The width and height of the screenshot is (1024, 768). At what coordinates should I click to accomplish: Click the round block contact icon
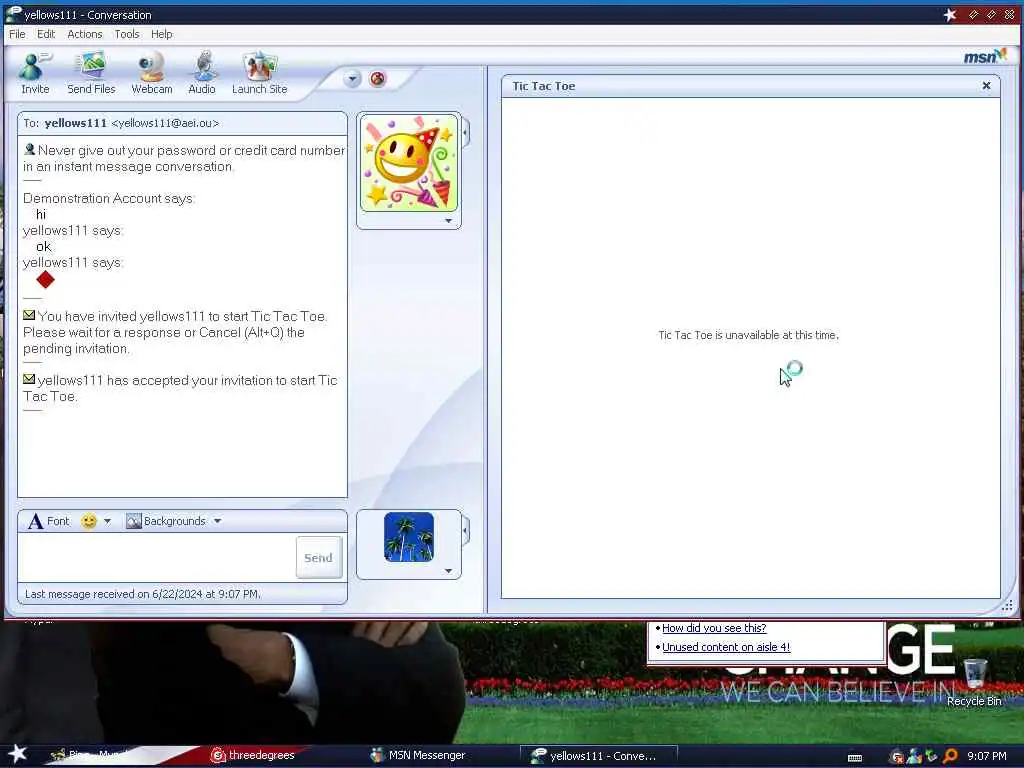click(377, 79)
